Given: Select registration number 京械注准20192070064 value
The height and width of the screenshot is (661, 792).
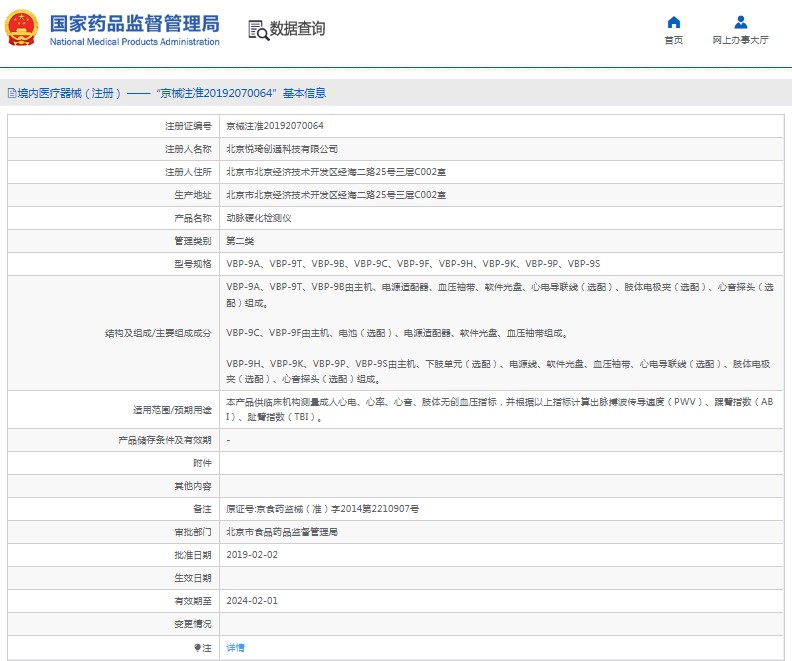Looking at the screenshot, I should 275,126.
